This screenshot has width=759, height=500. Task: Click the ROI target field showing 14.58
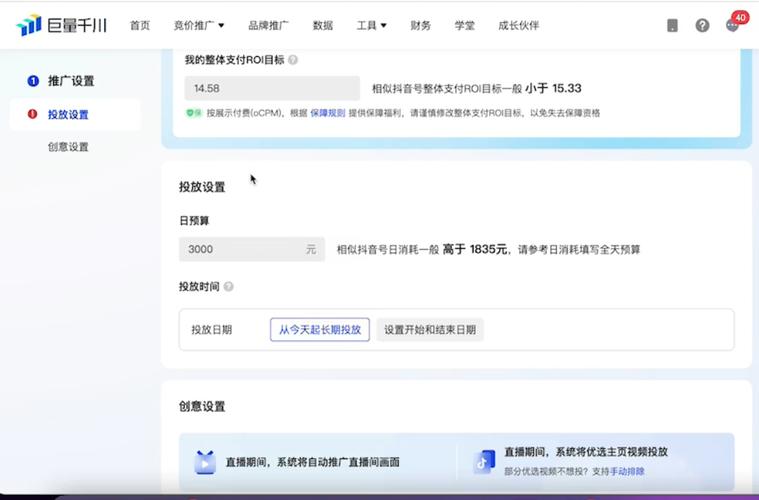point(272,88)
